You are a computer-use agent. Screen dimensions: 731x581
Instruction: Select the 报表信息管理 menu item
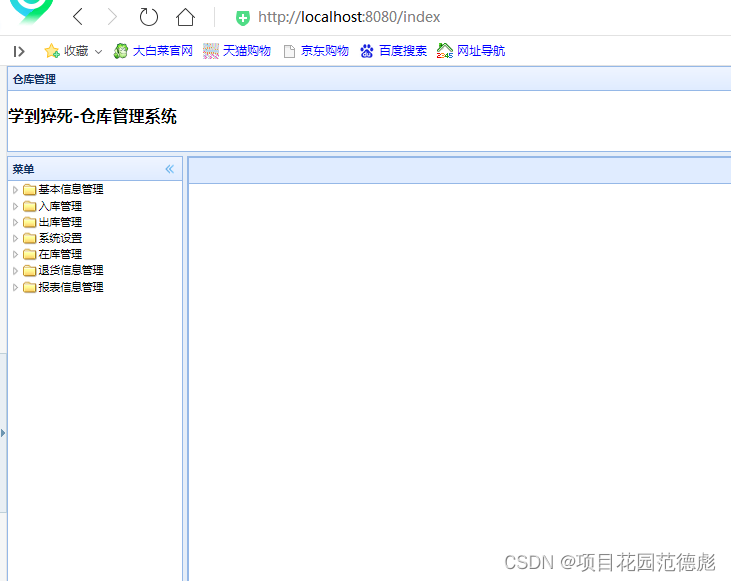pos(71,287)
